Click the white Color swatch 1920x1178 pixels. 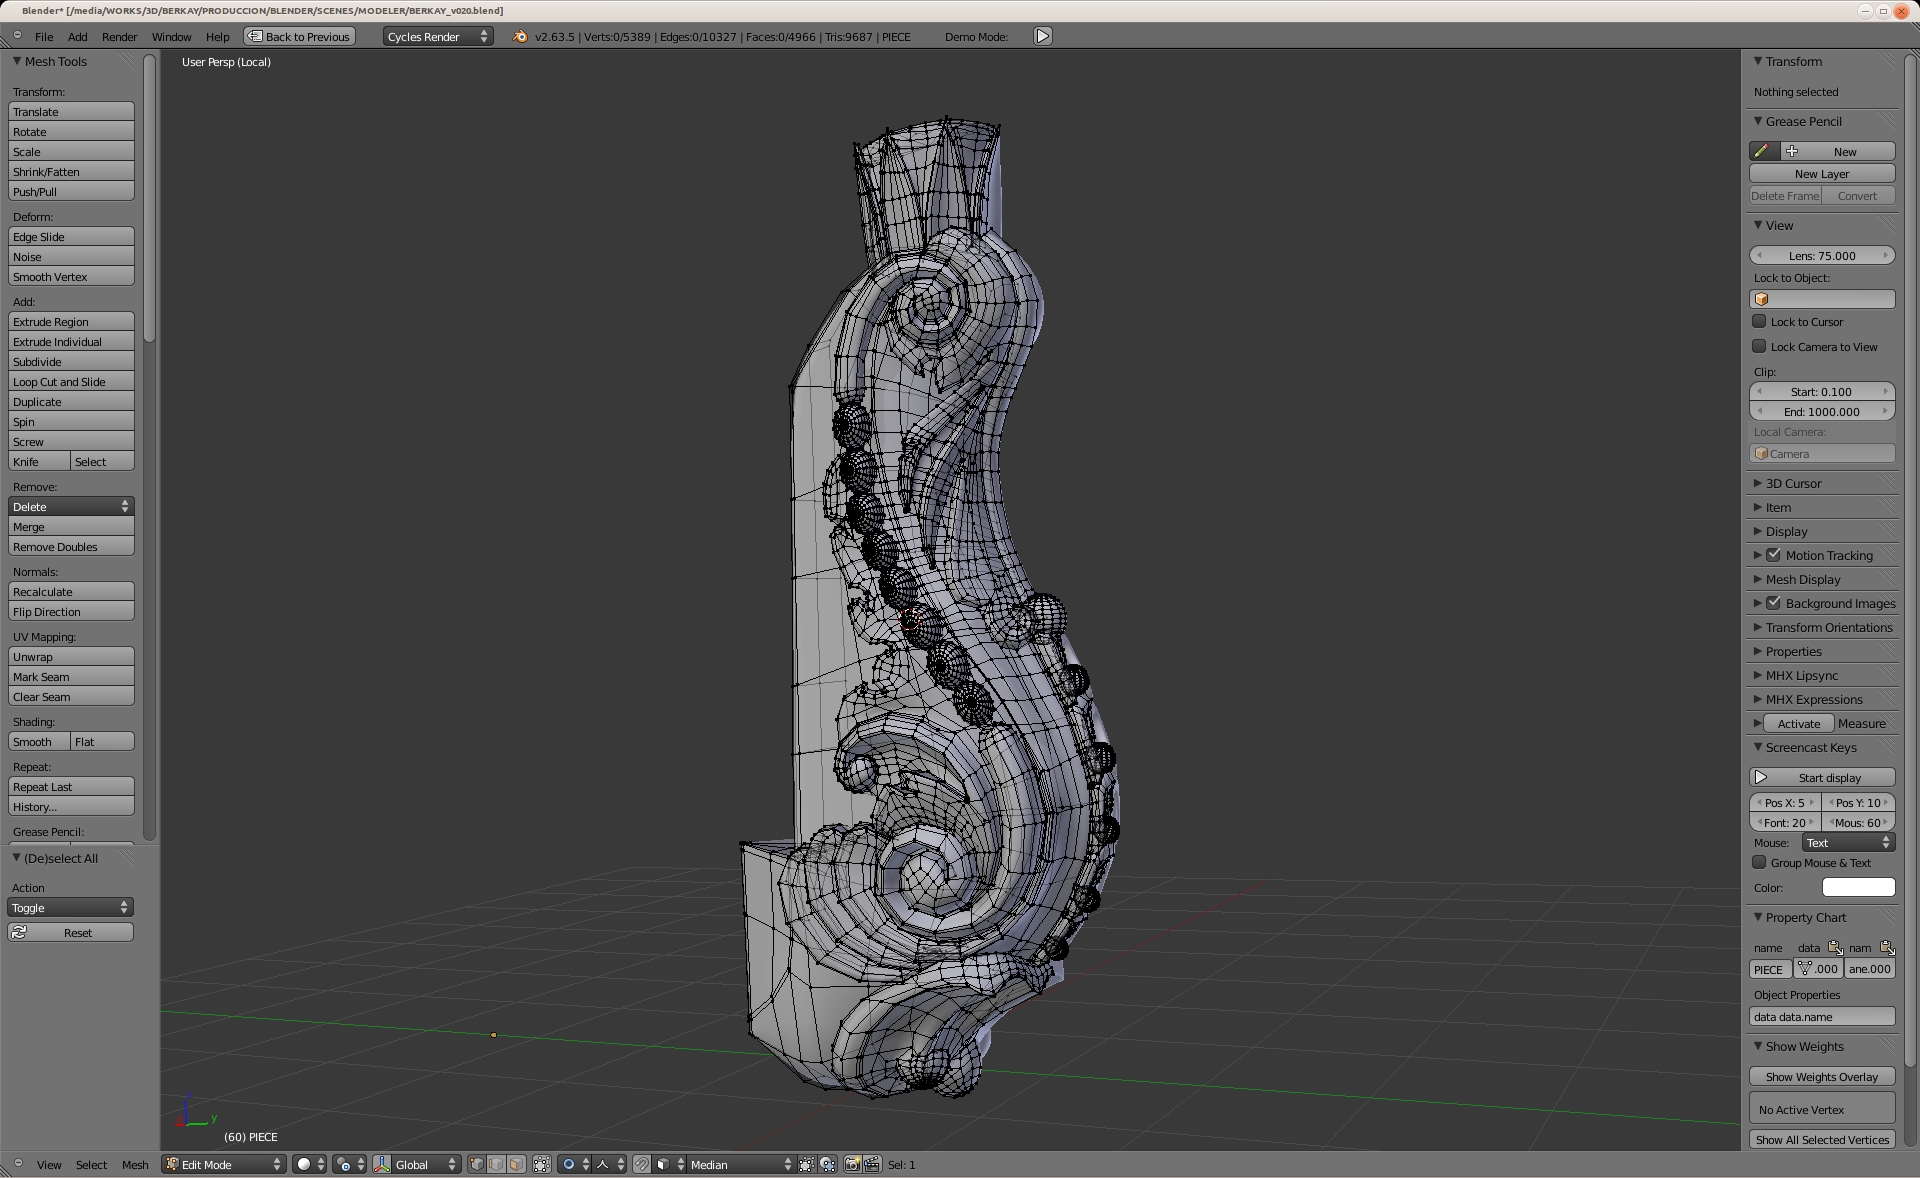click(1858, 887)
